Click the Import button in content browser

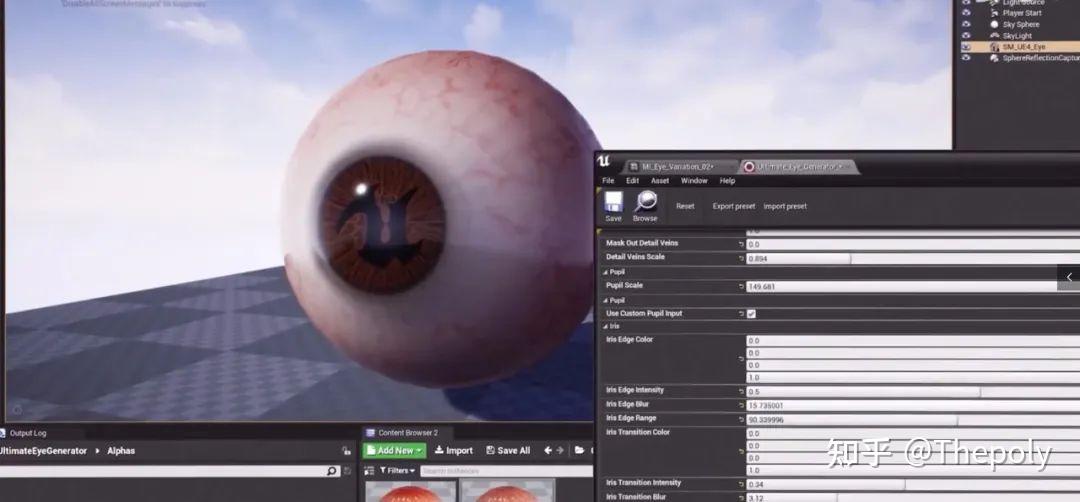(453, 450)
